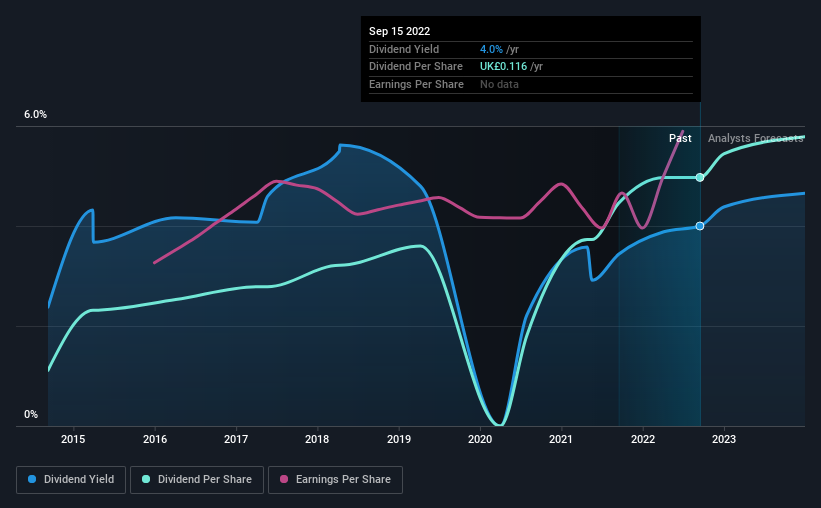Click the 2020 x-axis label
This screenshot has height=508, width=821.
(480, 439)
